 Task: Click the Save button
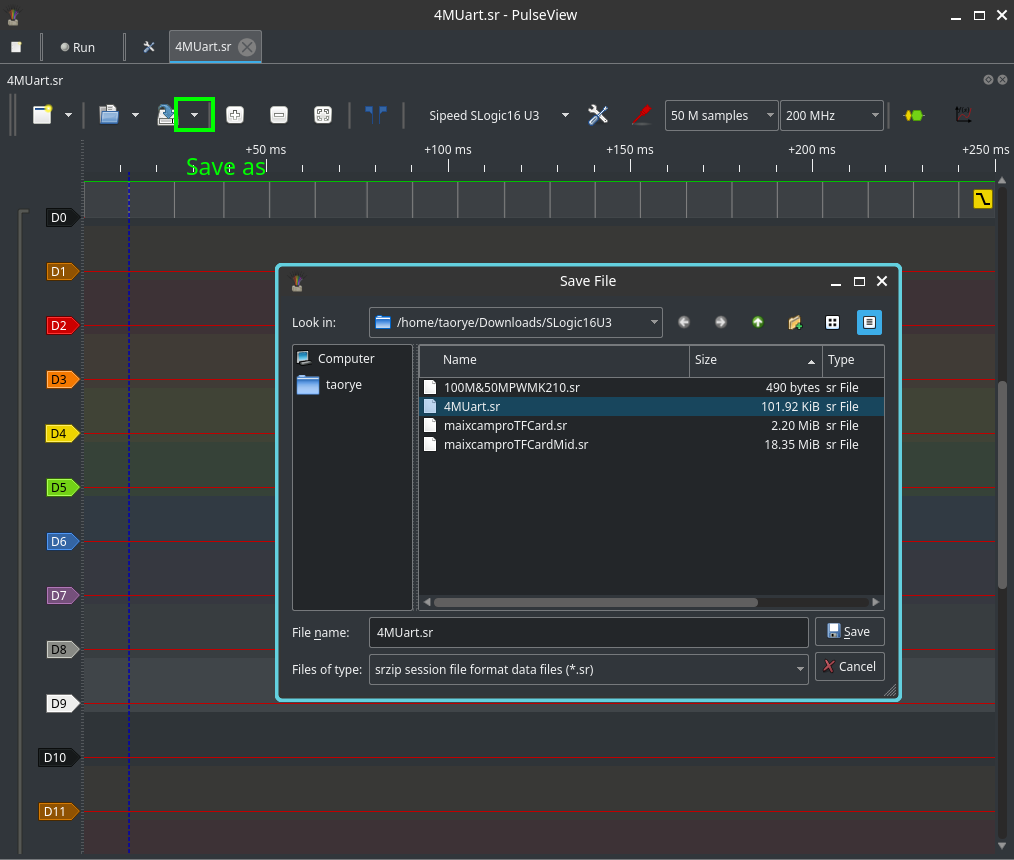[849, 632]
